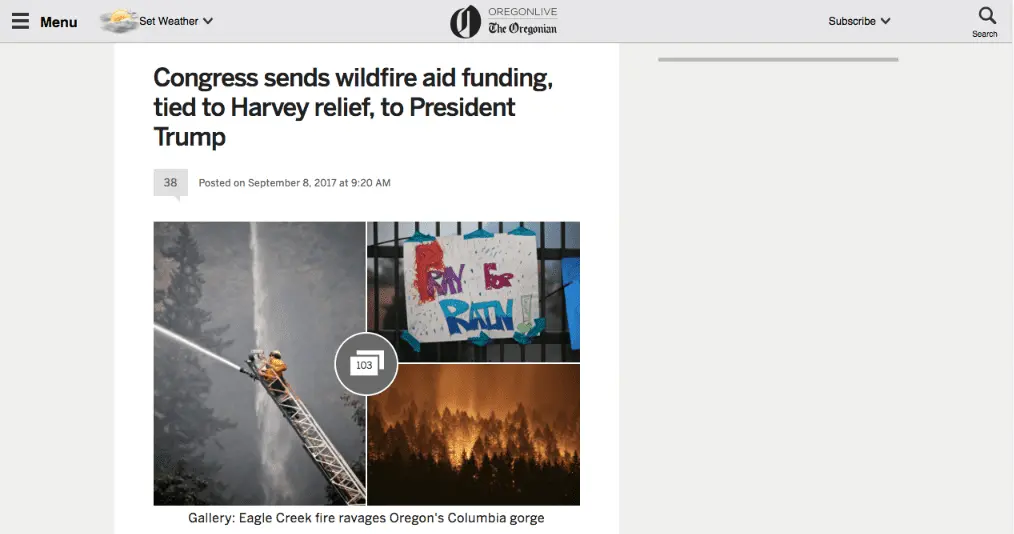The height and width of the screenshot is (534, 1014).
Task: Click the 38 comments bubble
Action: click(170, 184)
